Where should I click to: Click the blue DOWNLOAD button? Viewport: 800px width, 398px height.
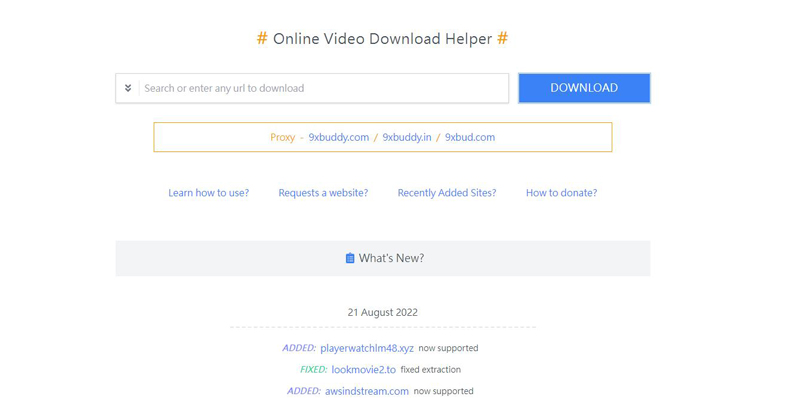point(584,88)
